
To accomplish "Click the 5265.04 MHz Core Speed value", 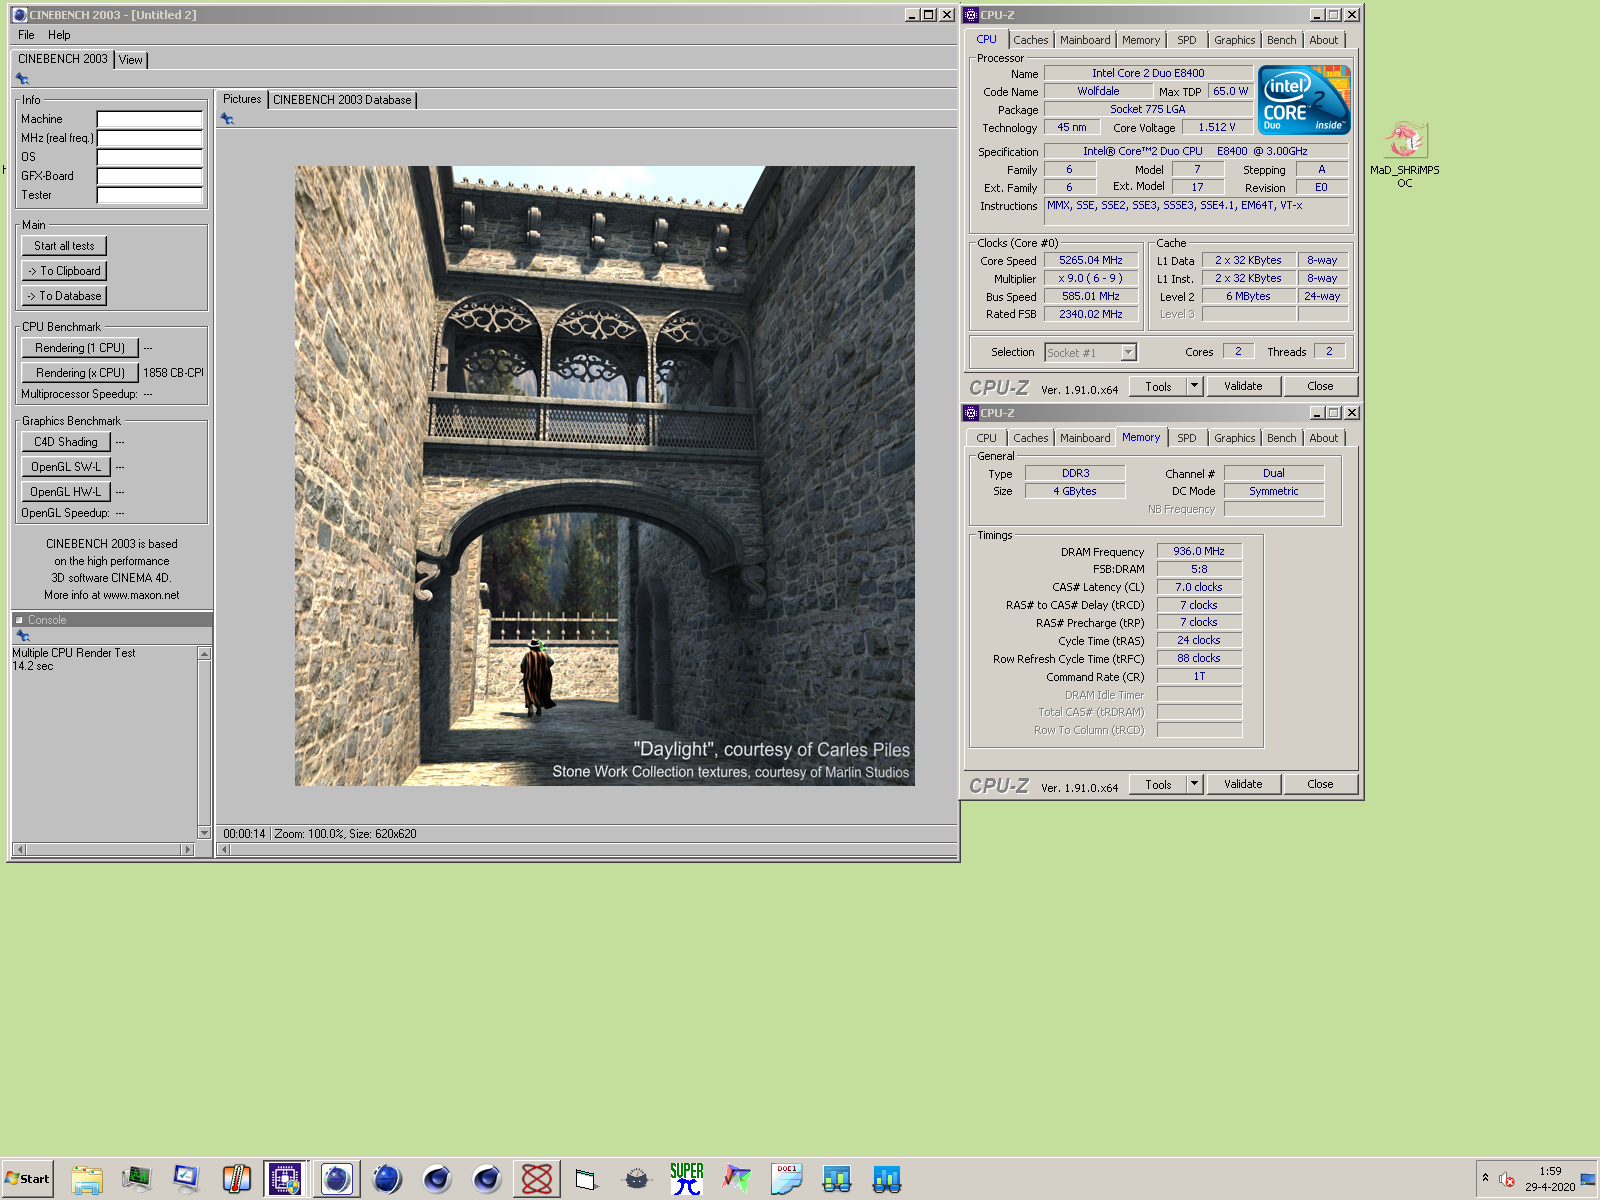I will point(1091,261).
